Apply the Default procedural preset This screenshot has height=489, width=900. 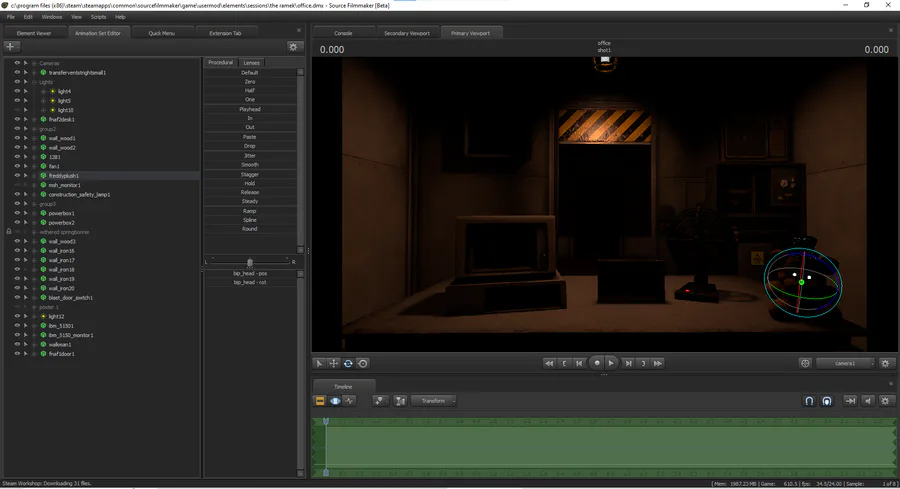[250, 73]
